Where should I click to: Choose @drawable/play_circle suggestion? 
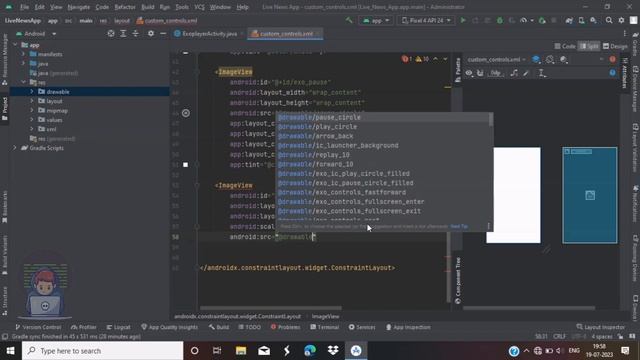(x=384, y=127)
